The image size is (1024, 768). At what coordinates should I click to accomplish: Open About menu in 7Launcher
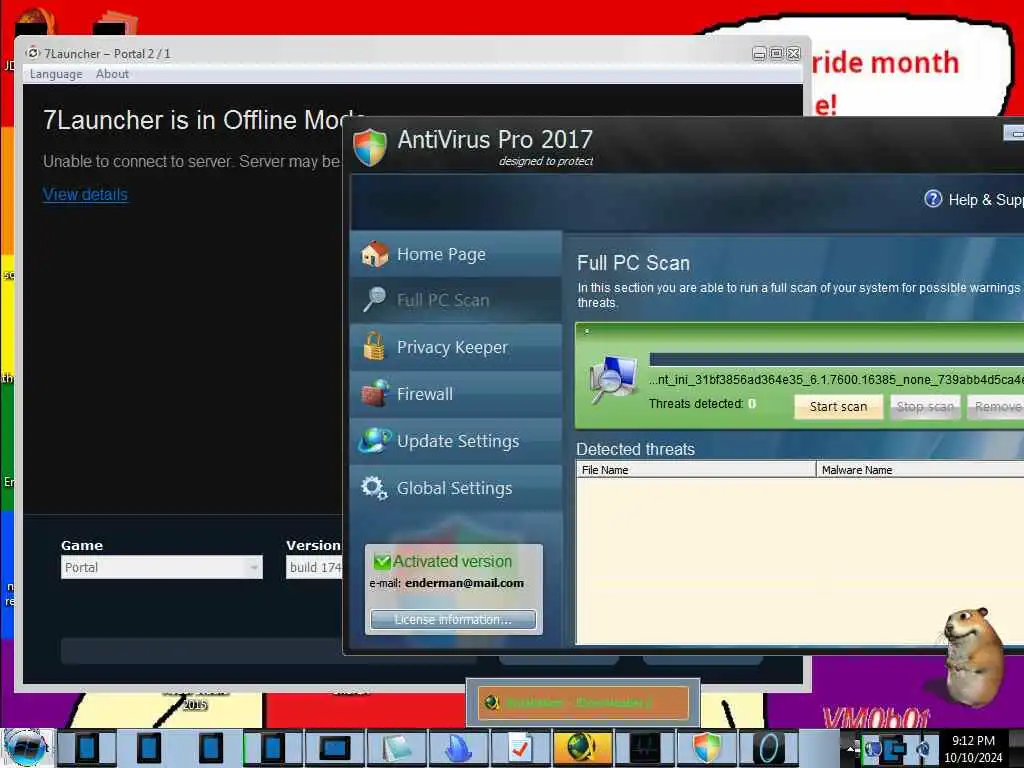(112, 74)
